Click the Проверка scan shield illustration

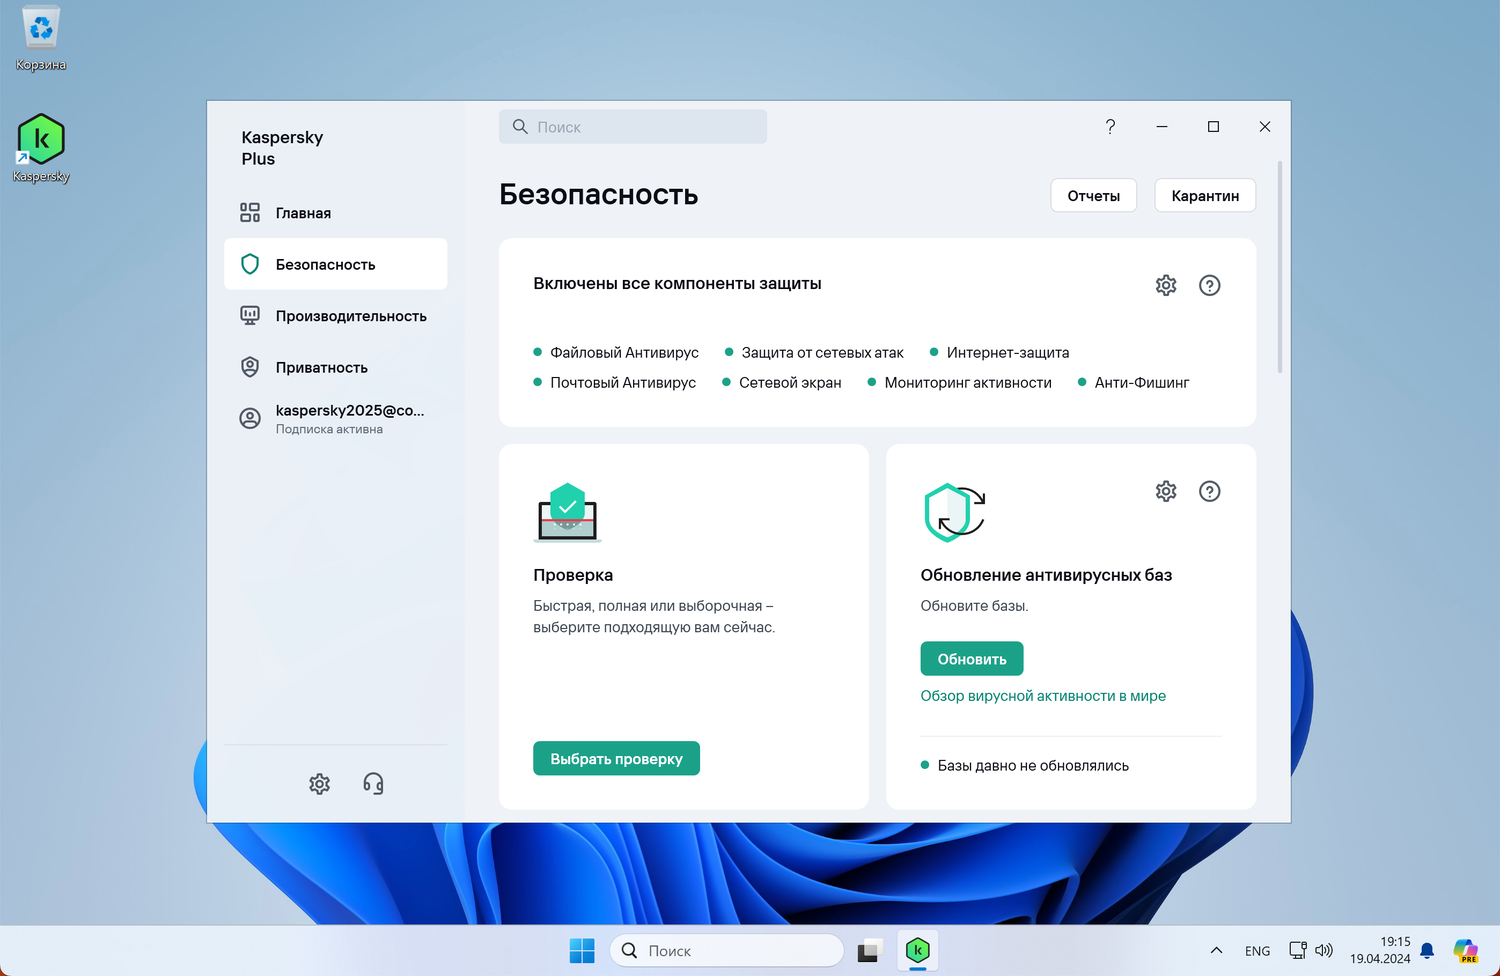click(x=567, y=512)
